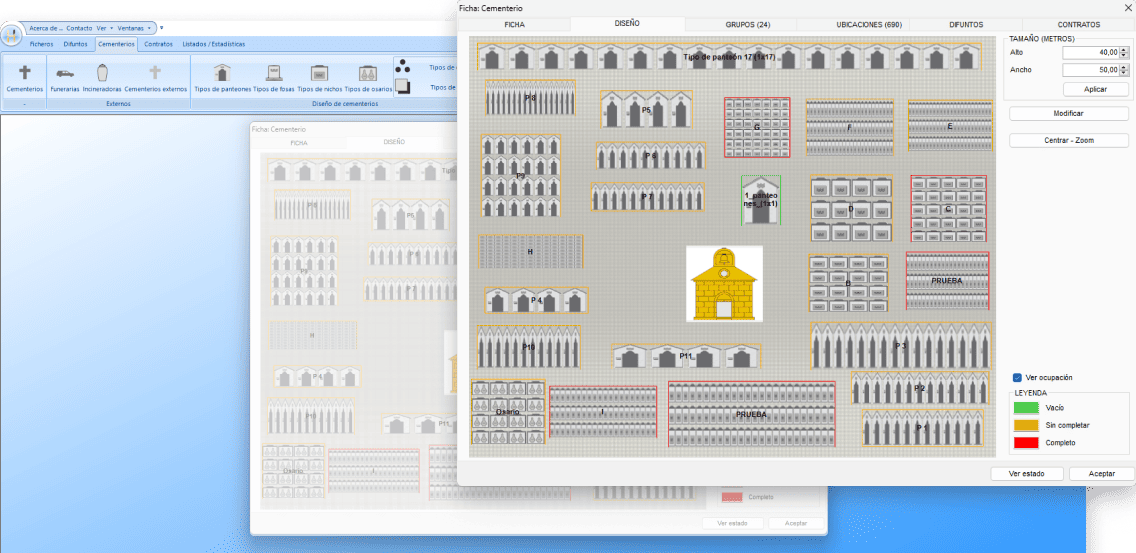The width and height of the screenshot is (1136, 553).
Task: Expand the Ver dropdown menu
Action: tap(104, 28)
